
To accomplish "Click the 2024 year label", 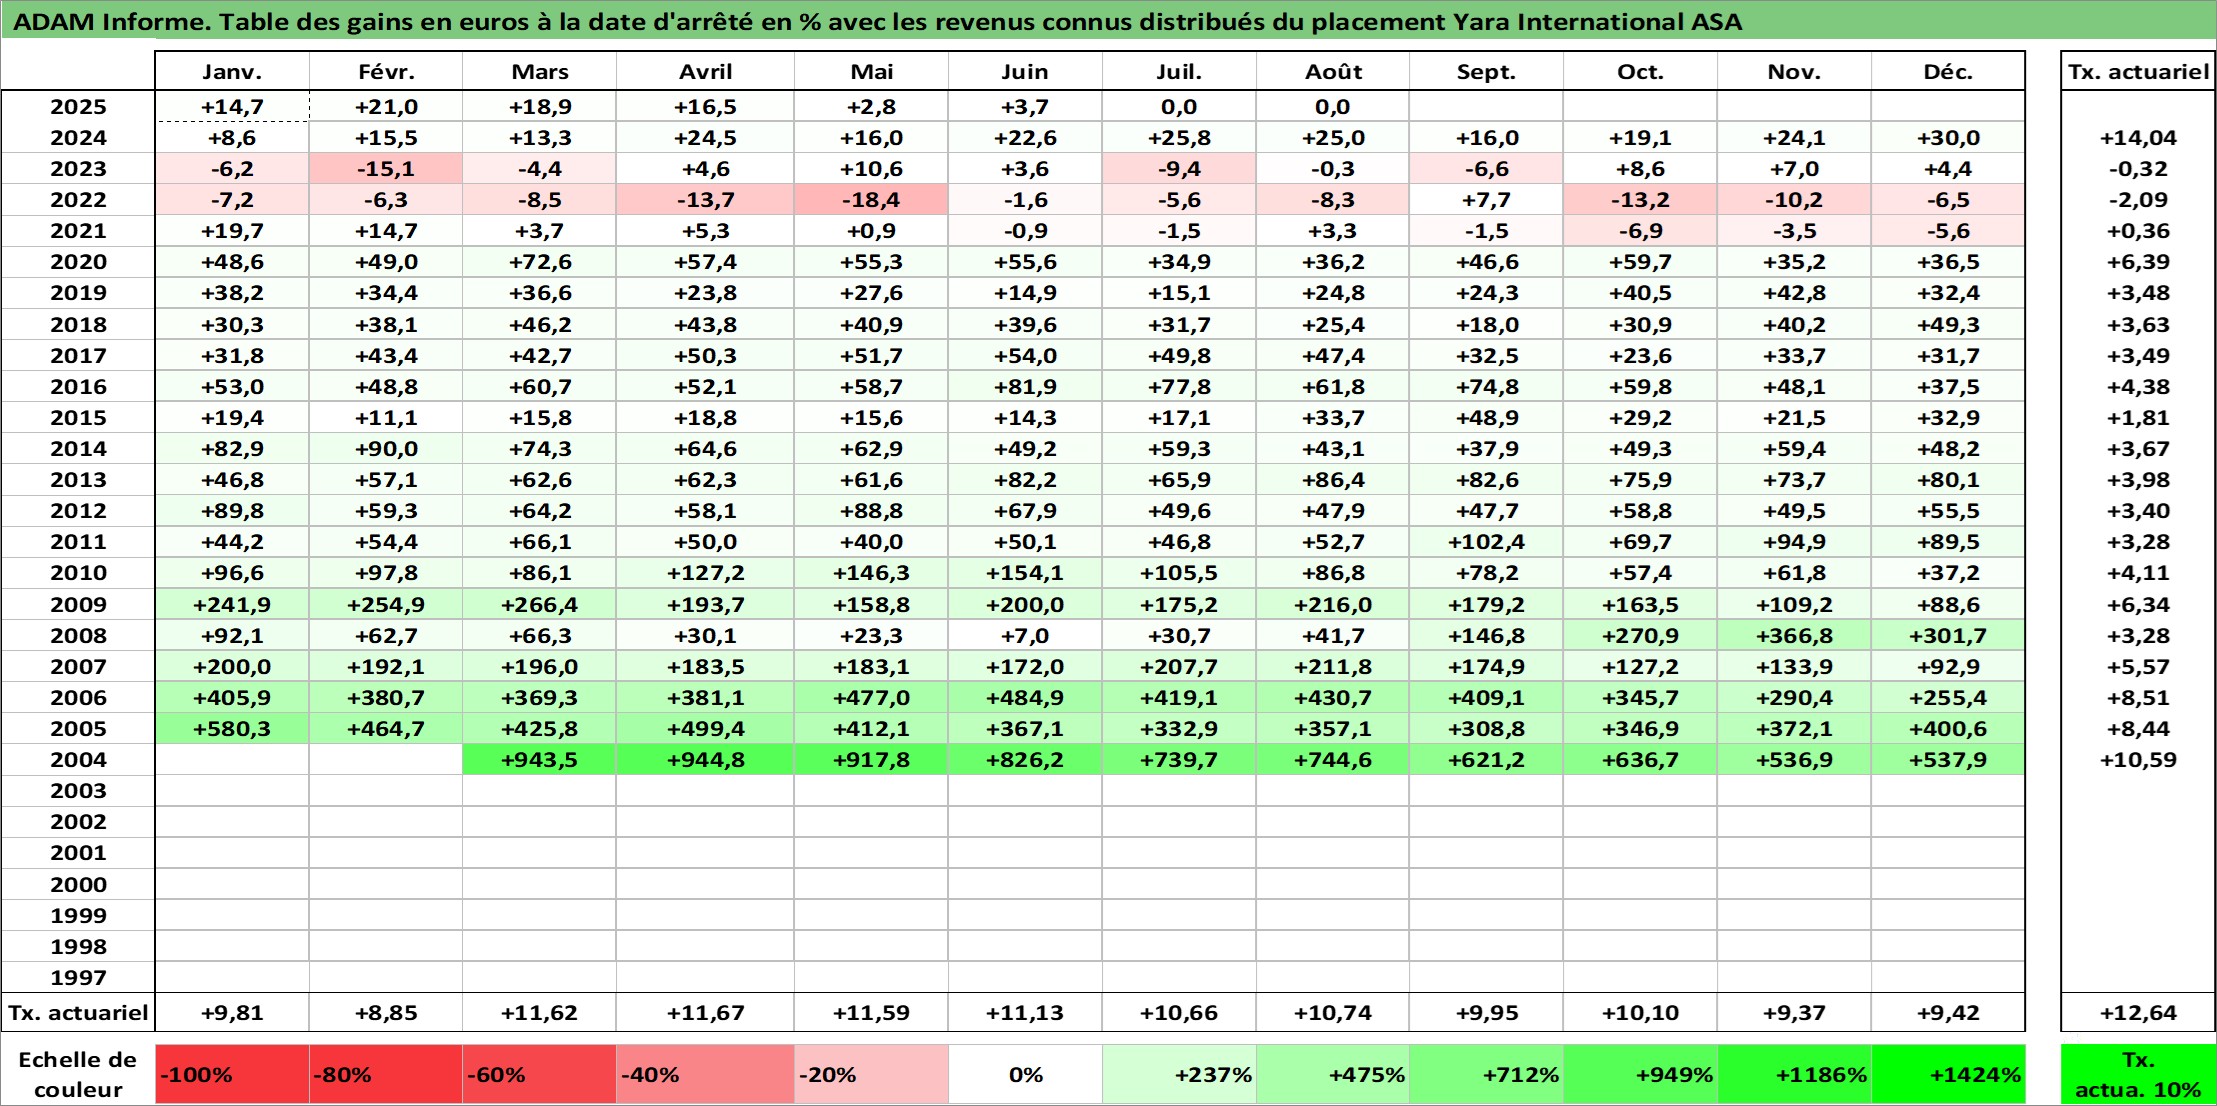I will 78,138.
